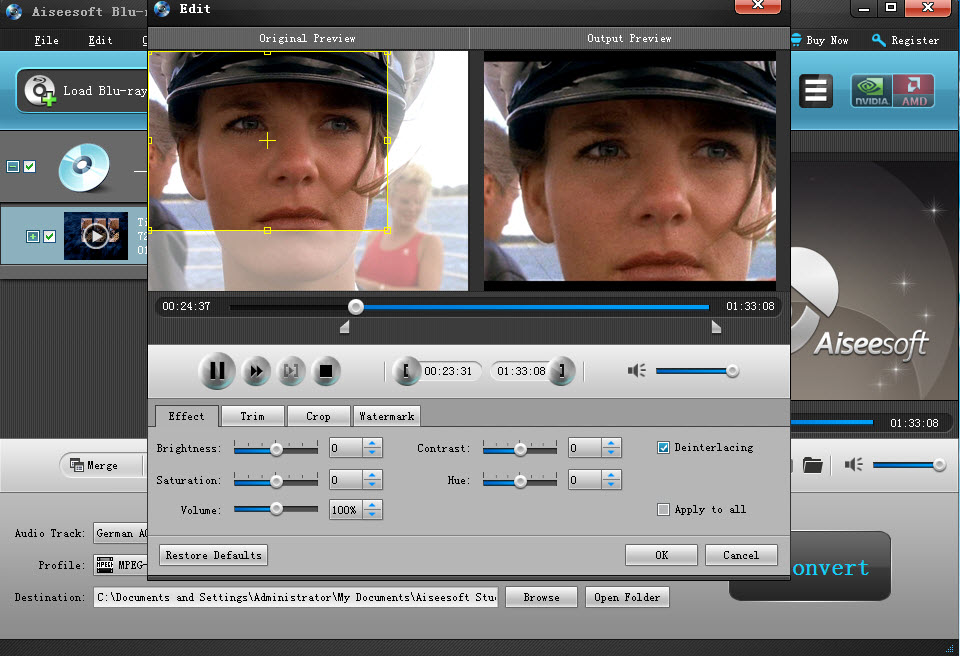Click the Register key icon

pyautogui.click(x=879, y=40)
